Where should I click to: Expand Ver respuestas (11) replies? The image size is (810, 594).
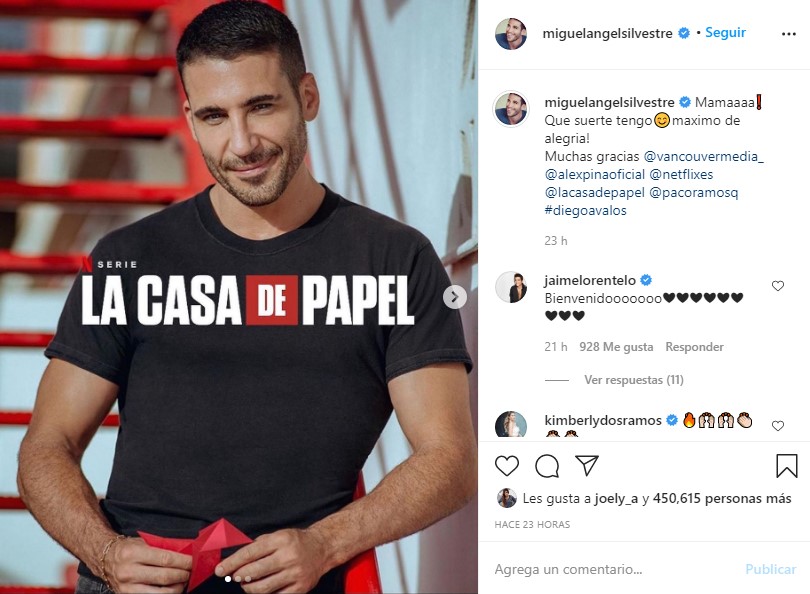[634, 380]
